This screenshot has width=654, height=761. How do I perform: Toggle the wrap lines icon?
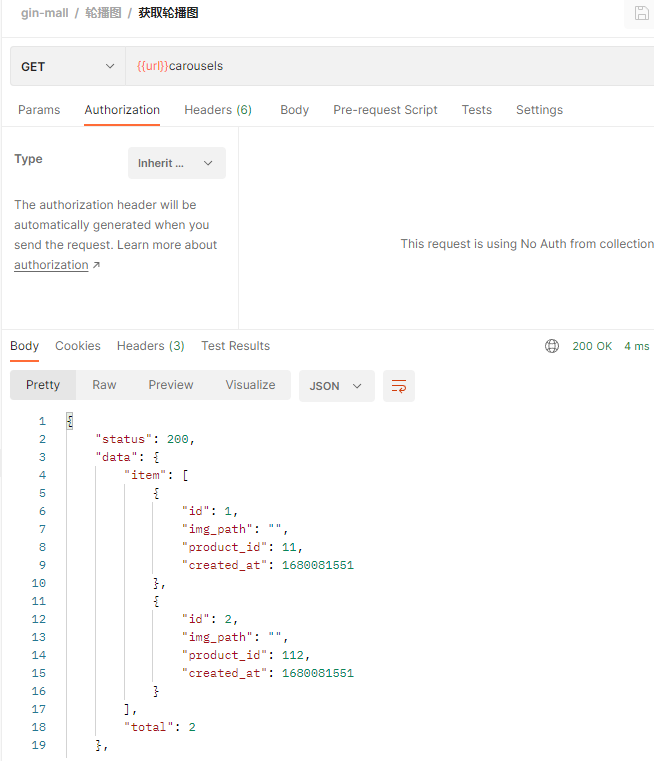399,386
